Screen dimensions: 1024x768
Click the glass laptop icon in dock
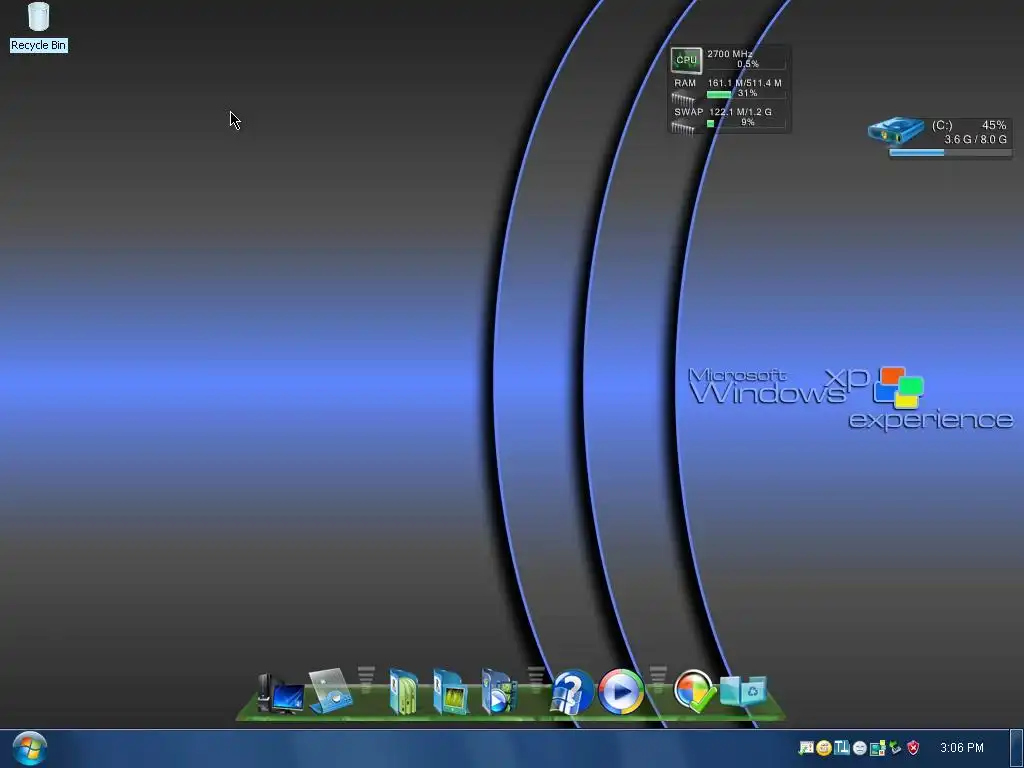[330, 691]
